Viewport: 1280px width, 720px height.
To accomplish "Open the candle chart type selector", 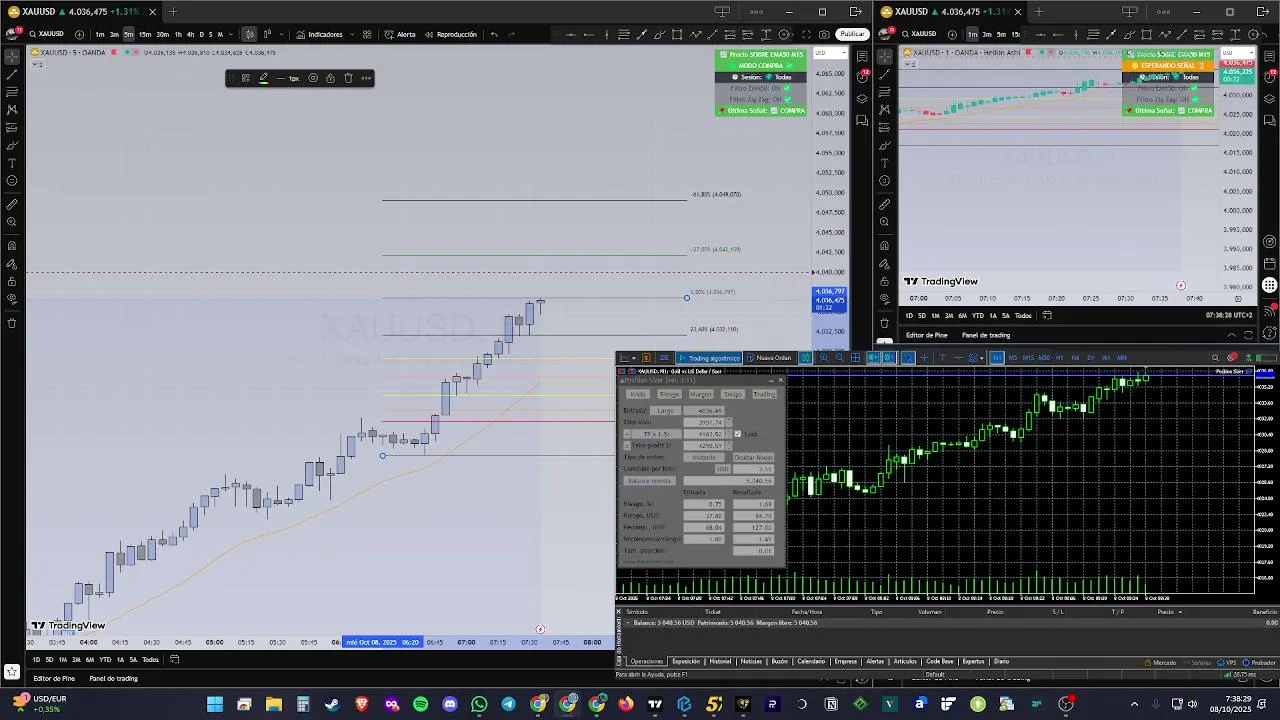I will point(250,34).
